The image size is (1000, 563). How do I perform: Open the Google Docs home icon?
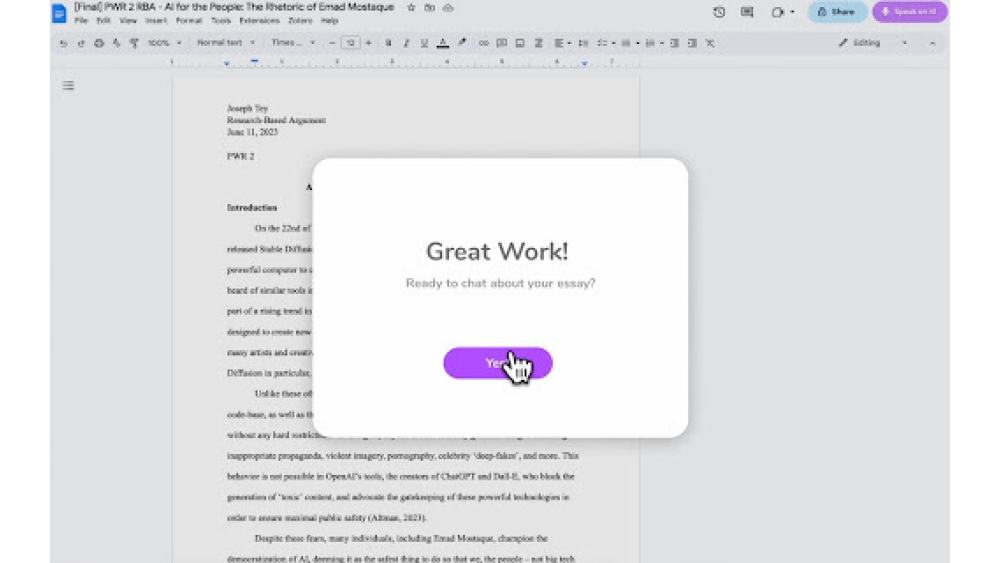pos(59,13)
